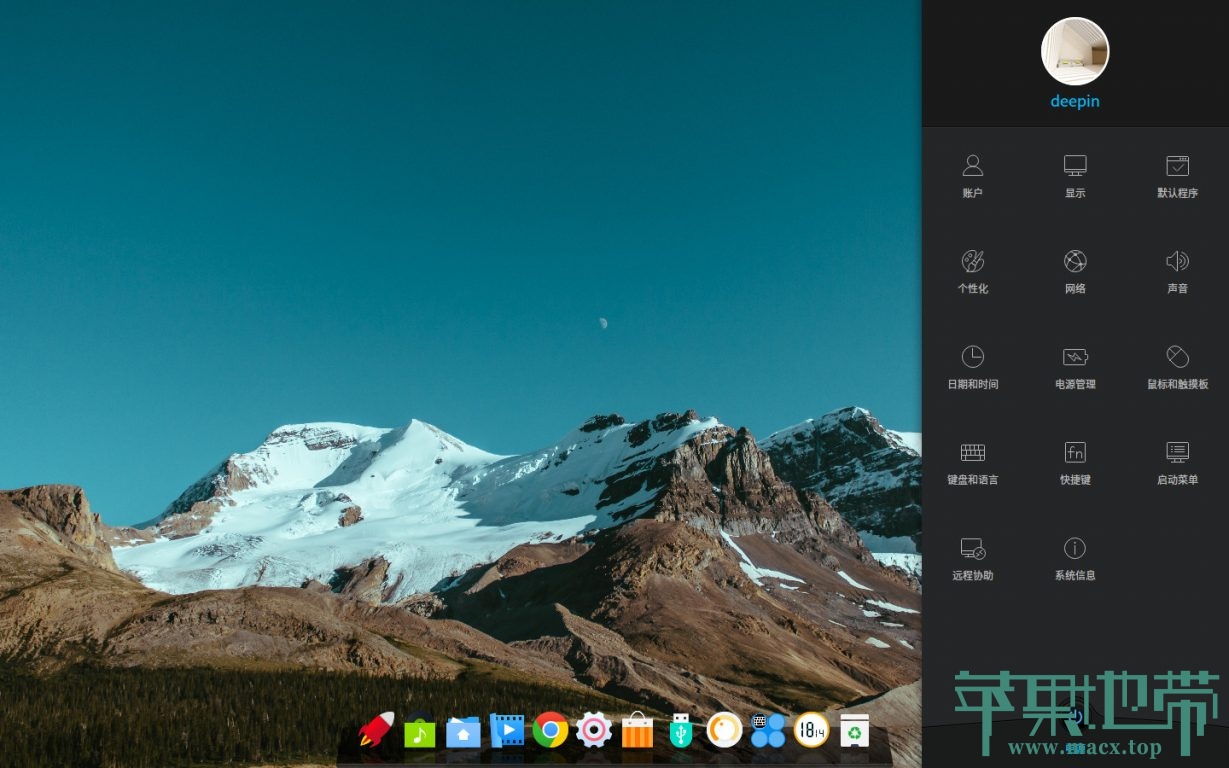Open the rocket Launcher in the dock
Screen dimensions: 1229x768
pyautogui.click(x=376, y=730)
